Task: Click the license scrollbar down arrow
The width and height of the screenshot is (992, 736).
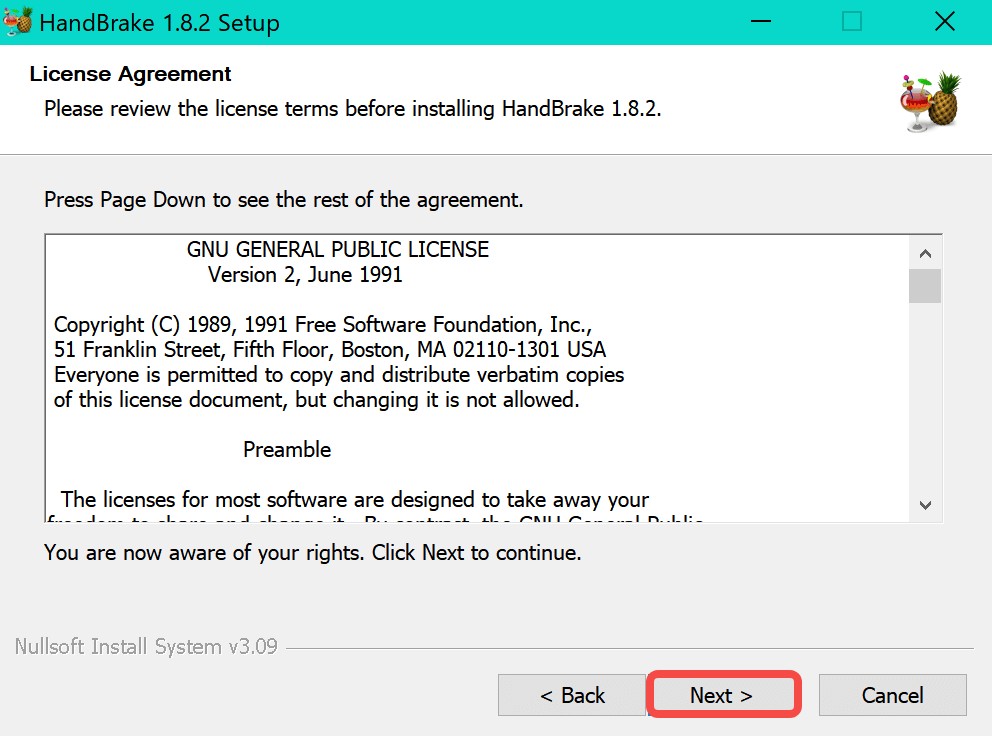Action: [x=925, y=505]
